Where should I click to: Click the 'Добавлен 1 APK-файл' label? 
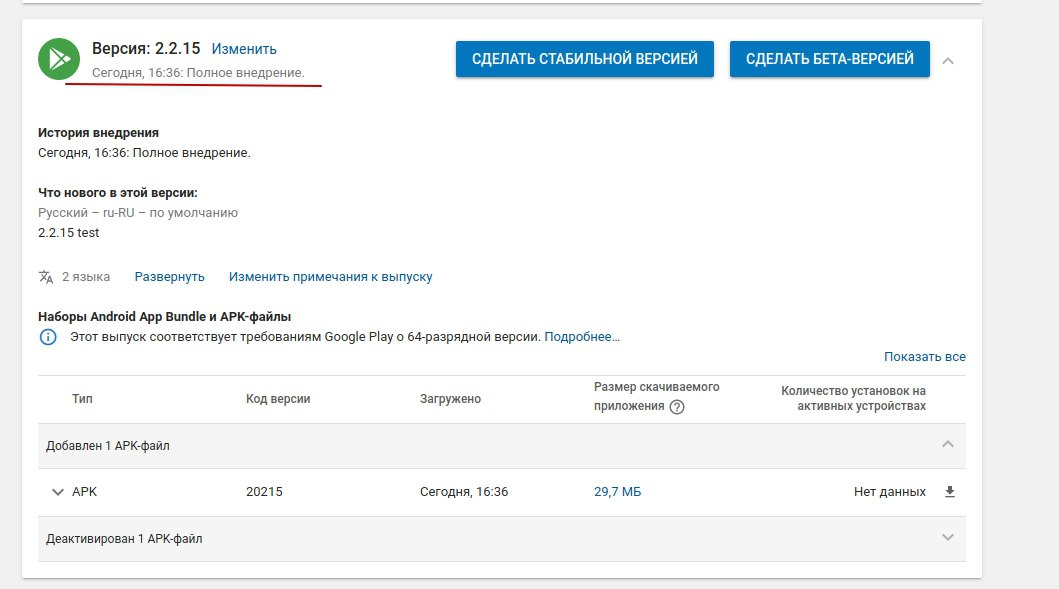[107, 446]
